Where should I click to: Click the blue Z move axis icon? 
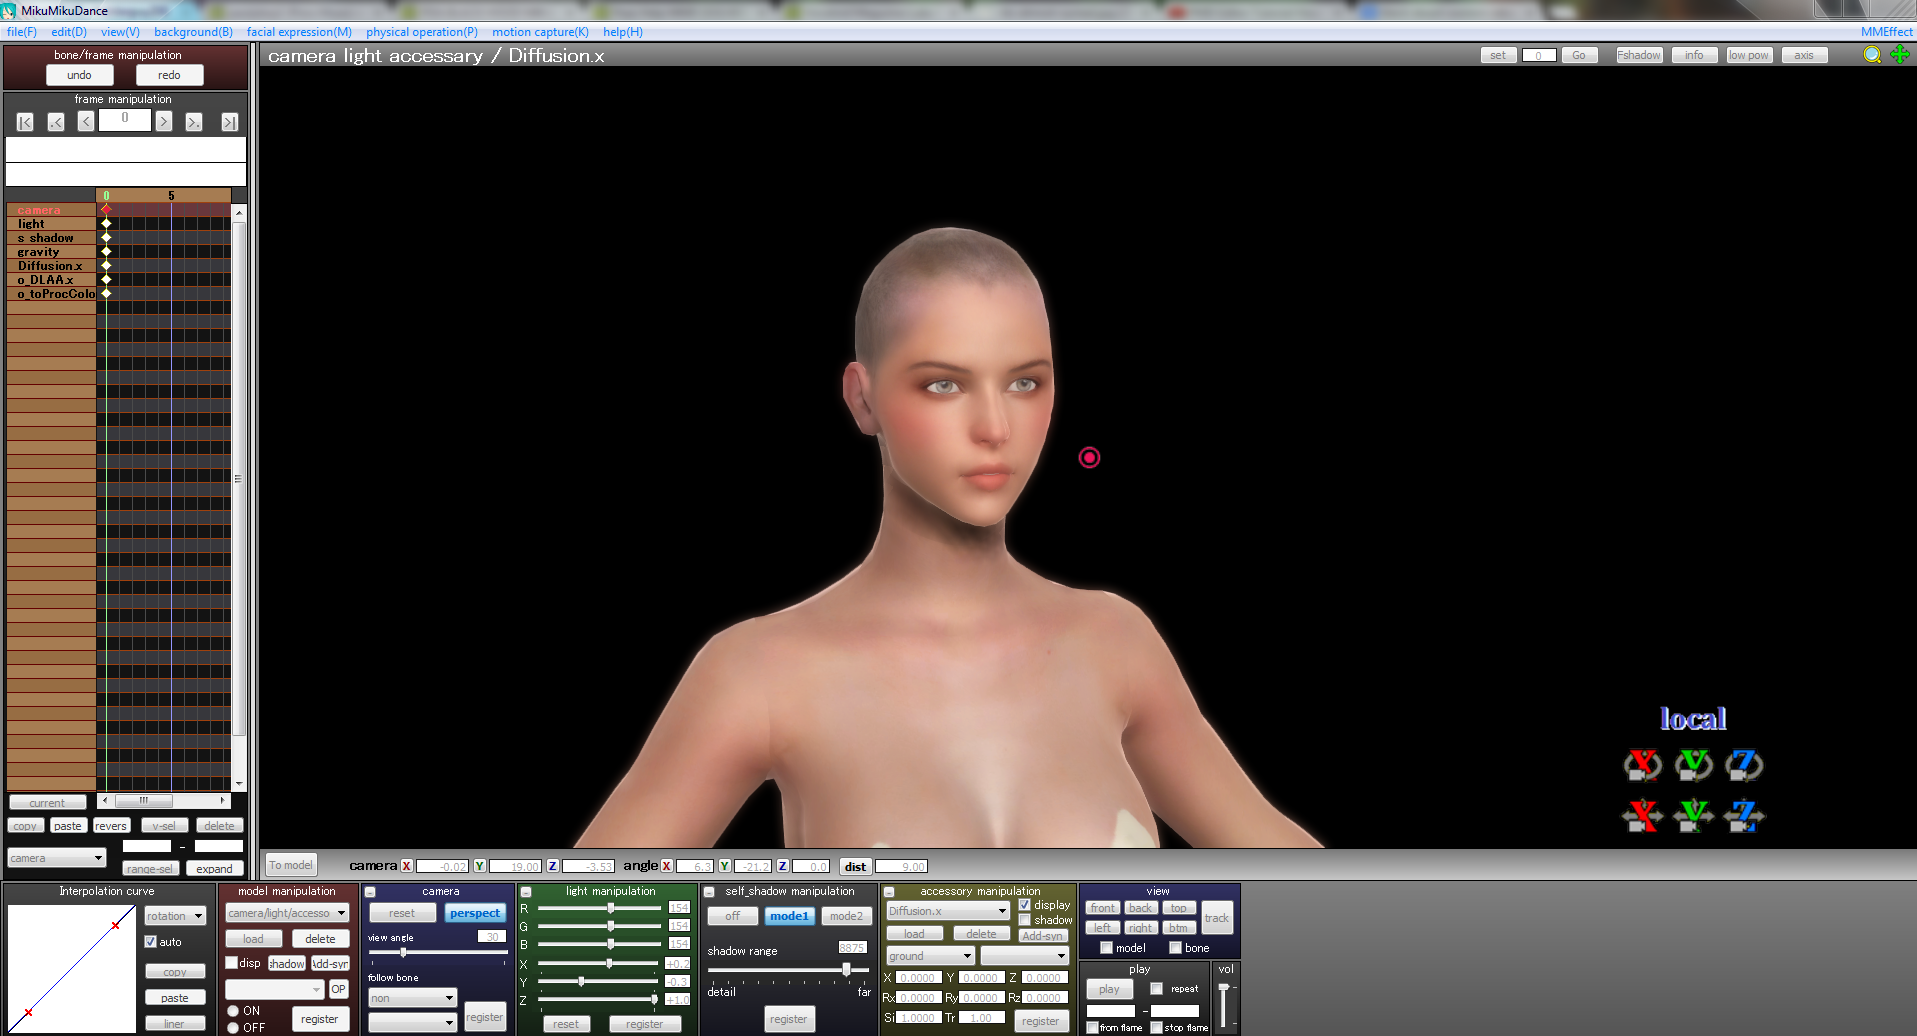[1744, 815]
